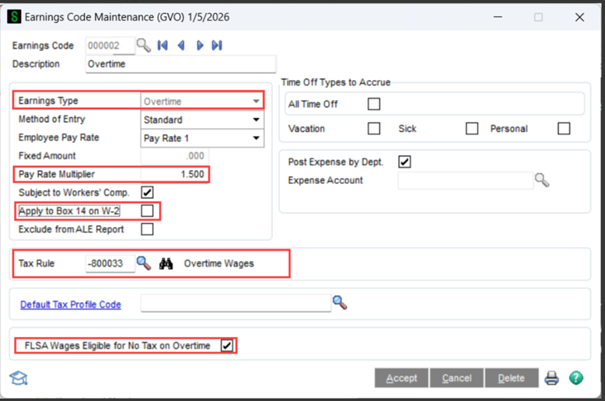Click the binoculars tax rule search icon
The width and height of the screenshot is (605, 401).
coord(167,263)
